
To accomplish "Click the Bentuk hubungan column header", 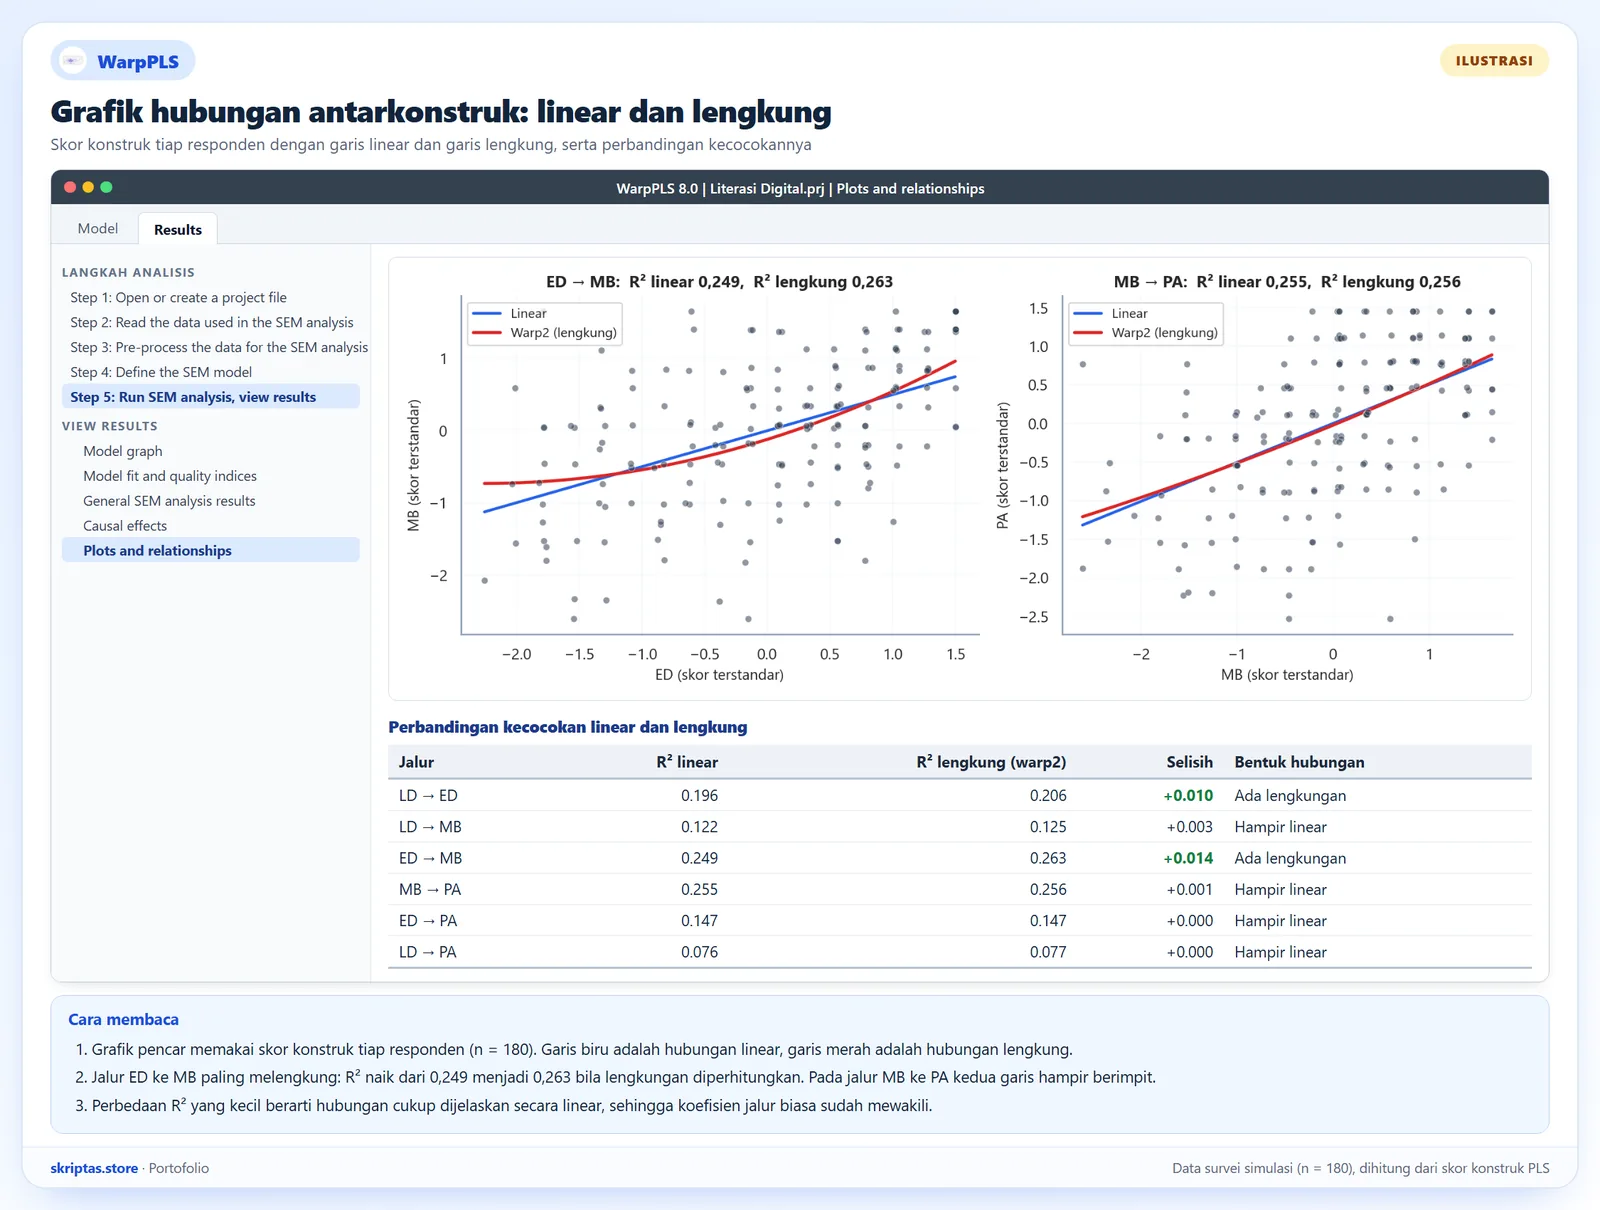I will pyautogui.click(x=1299, y=762).
